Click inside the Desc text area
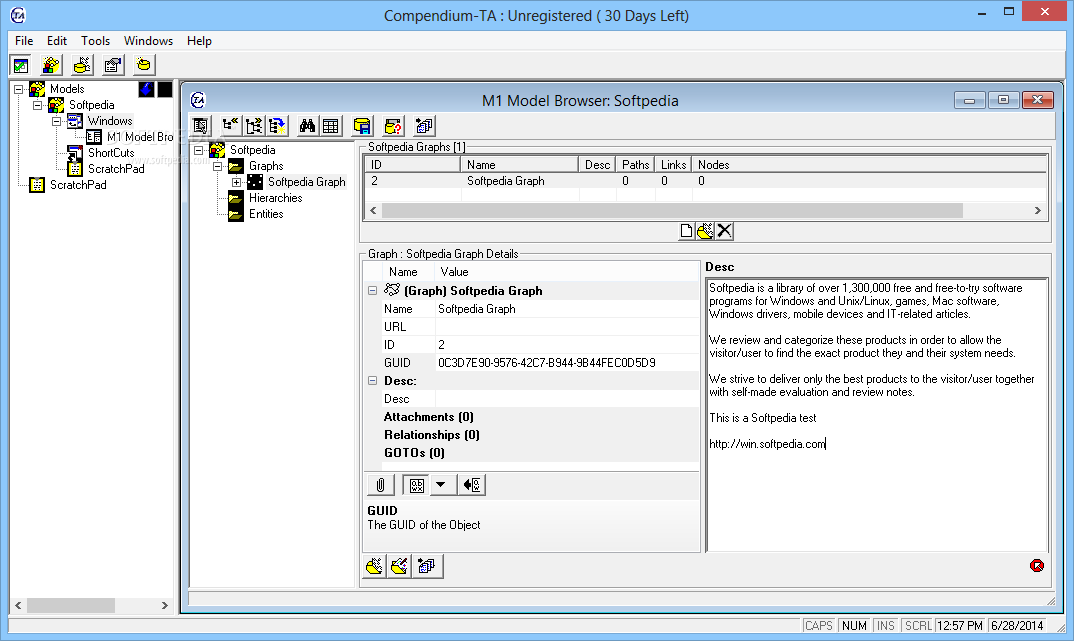1074x641 pixels. click(x=877, y=414)
